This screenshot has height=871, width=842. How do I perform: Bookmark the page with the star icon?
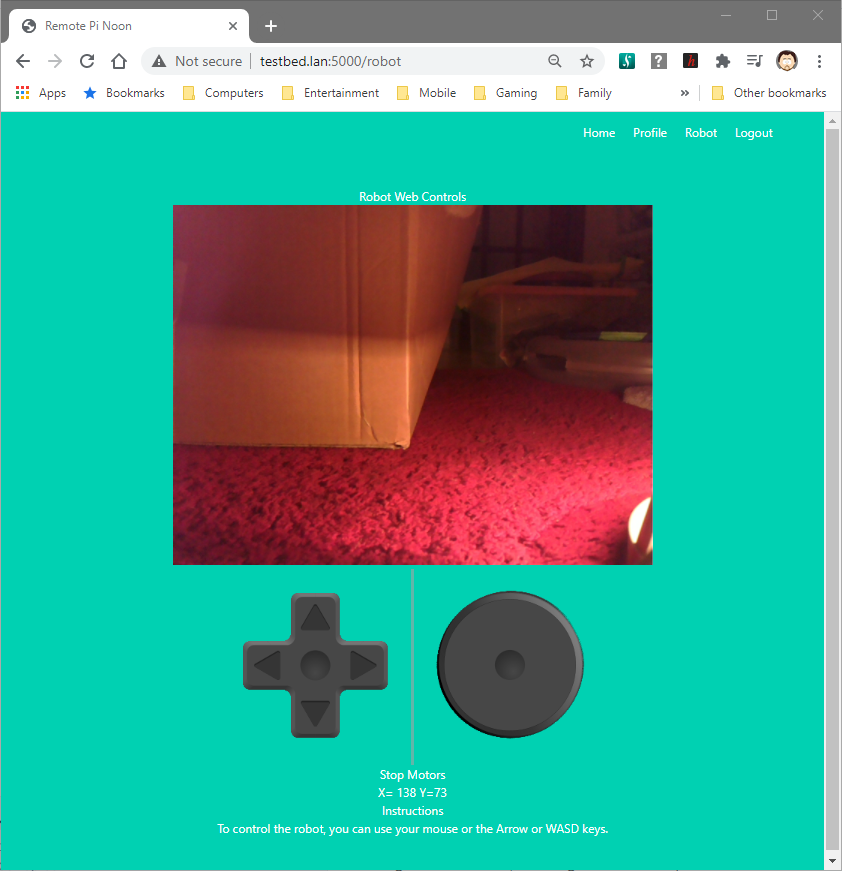[x=587, y=61]
